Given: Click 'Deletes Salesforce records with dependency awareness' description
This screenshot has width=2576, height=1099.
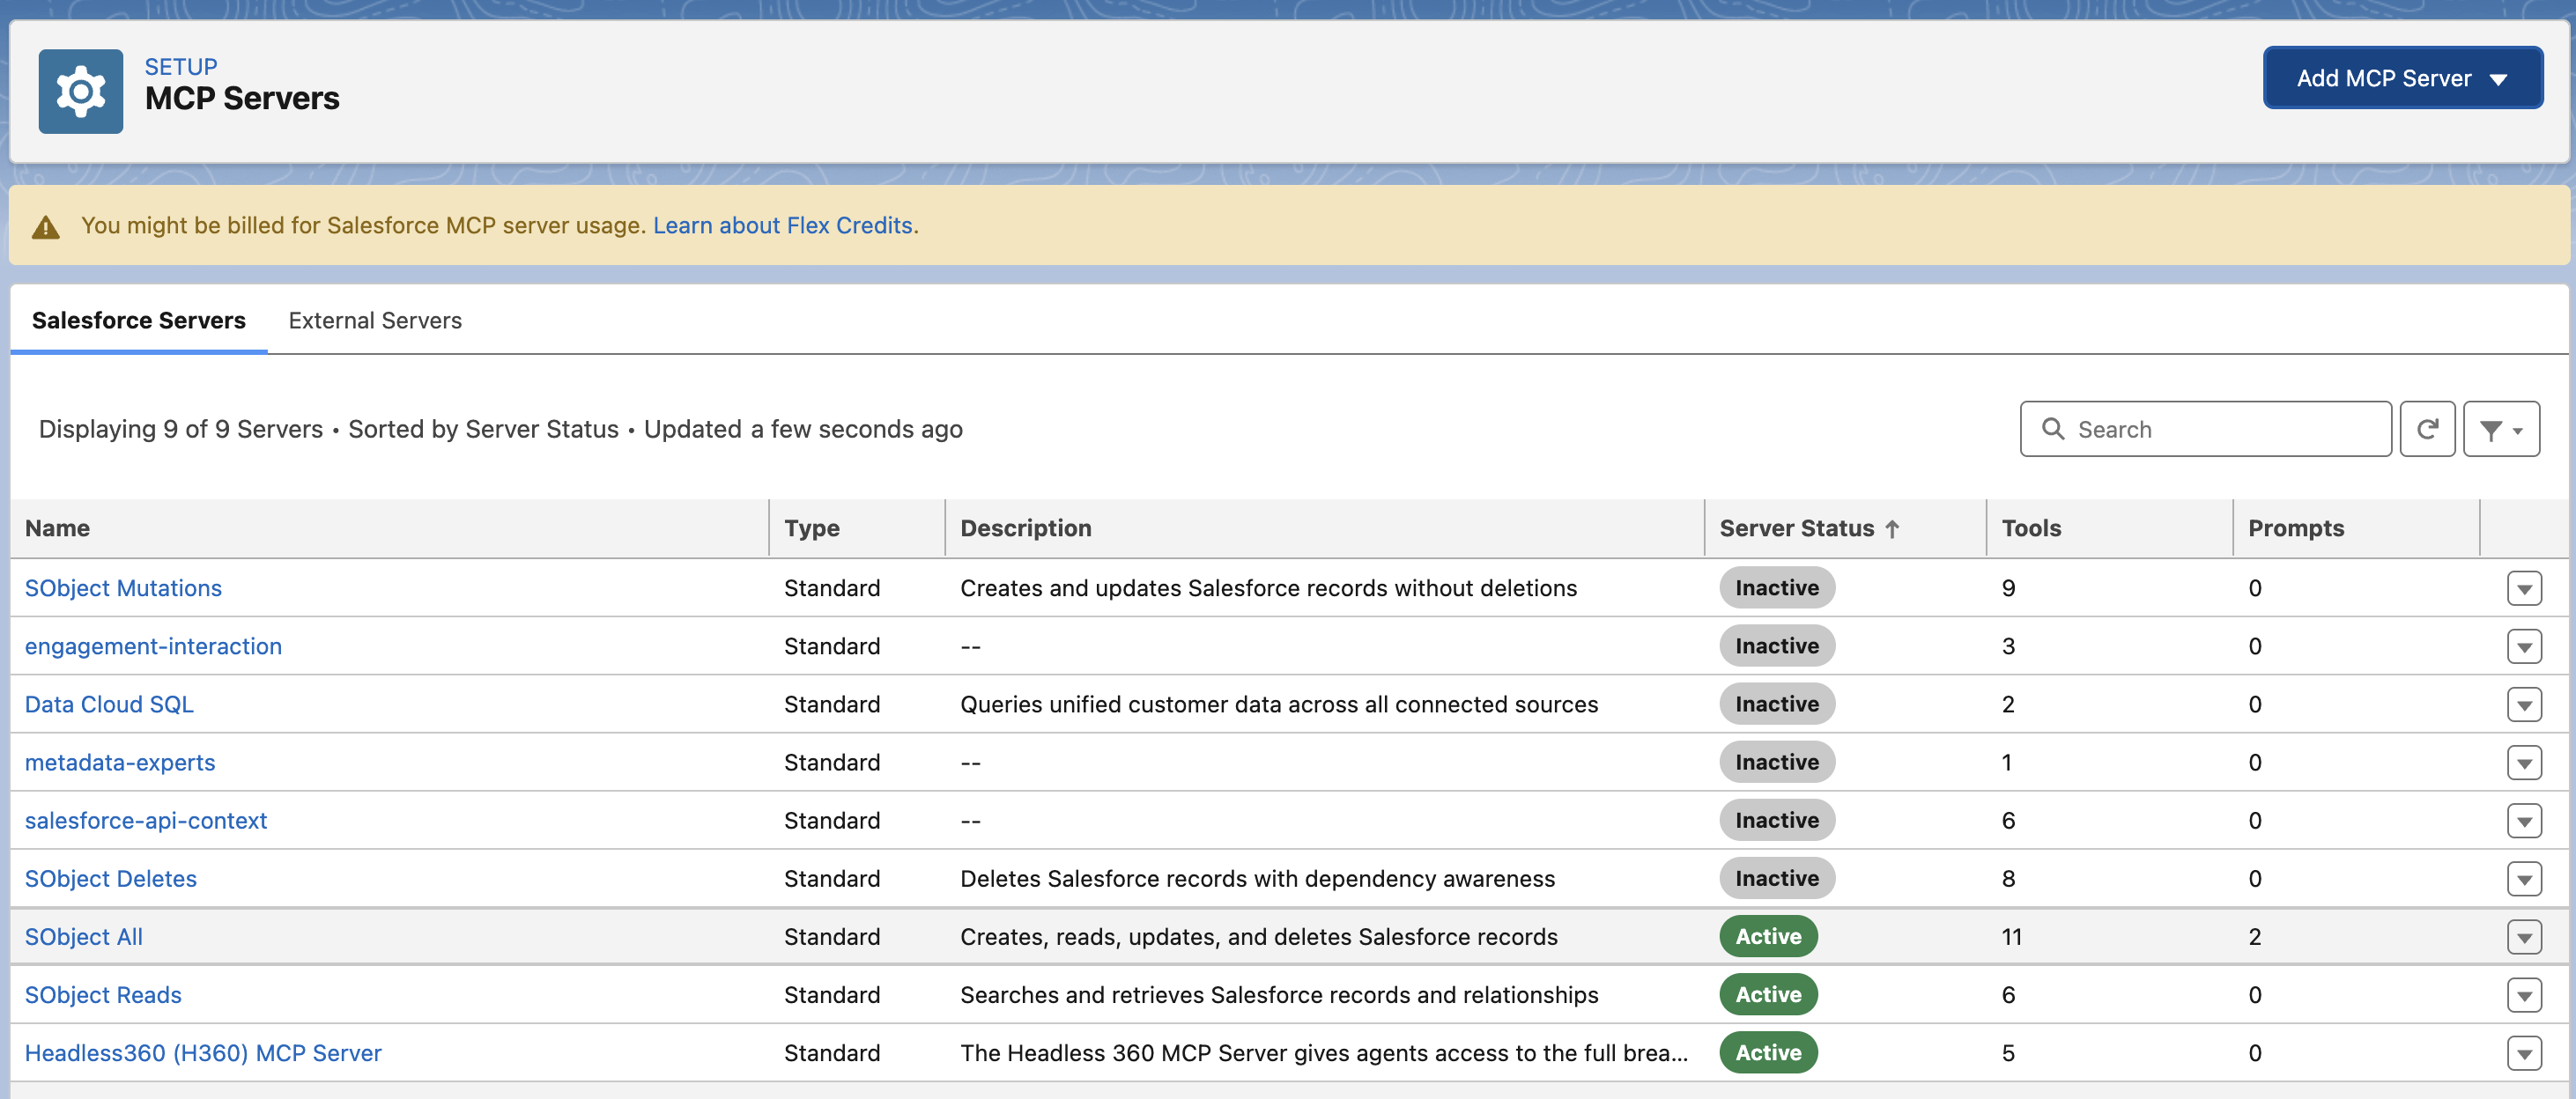Looking at the screenshot, I should pyautogui.click(x=1257, y=878).
